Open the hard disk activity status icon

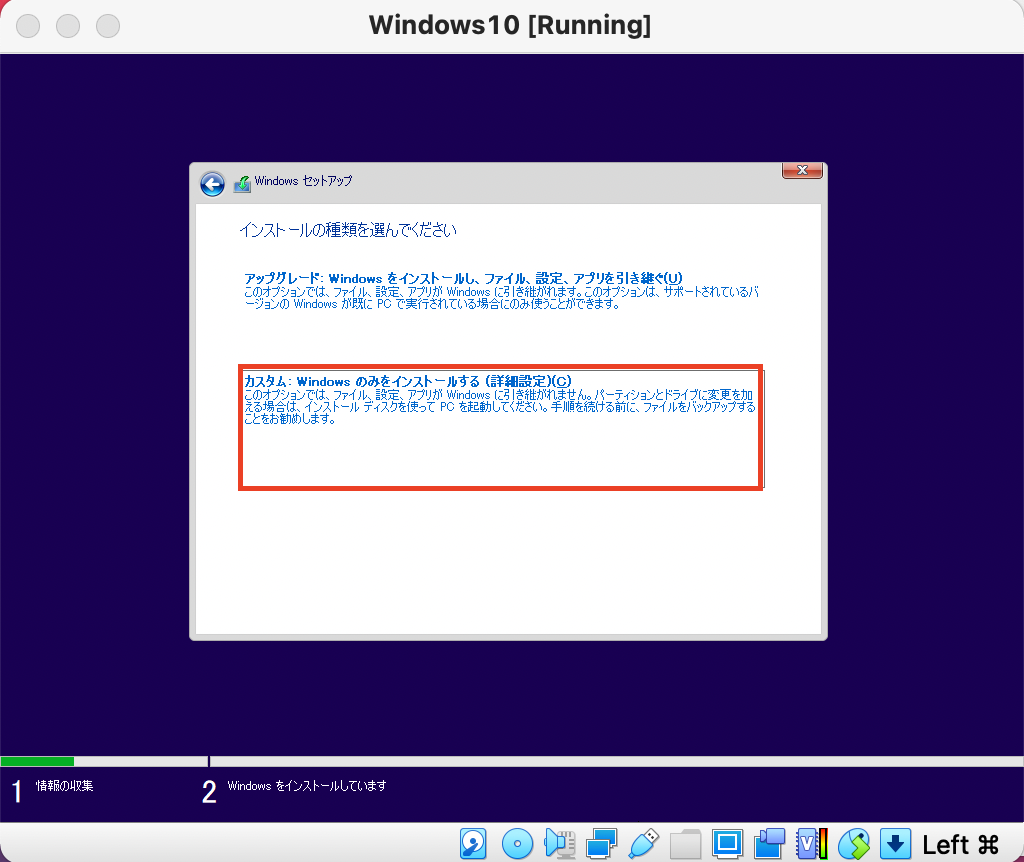tap(474, 843)
